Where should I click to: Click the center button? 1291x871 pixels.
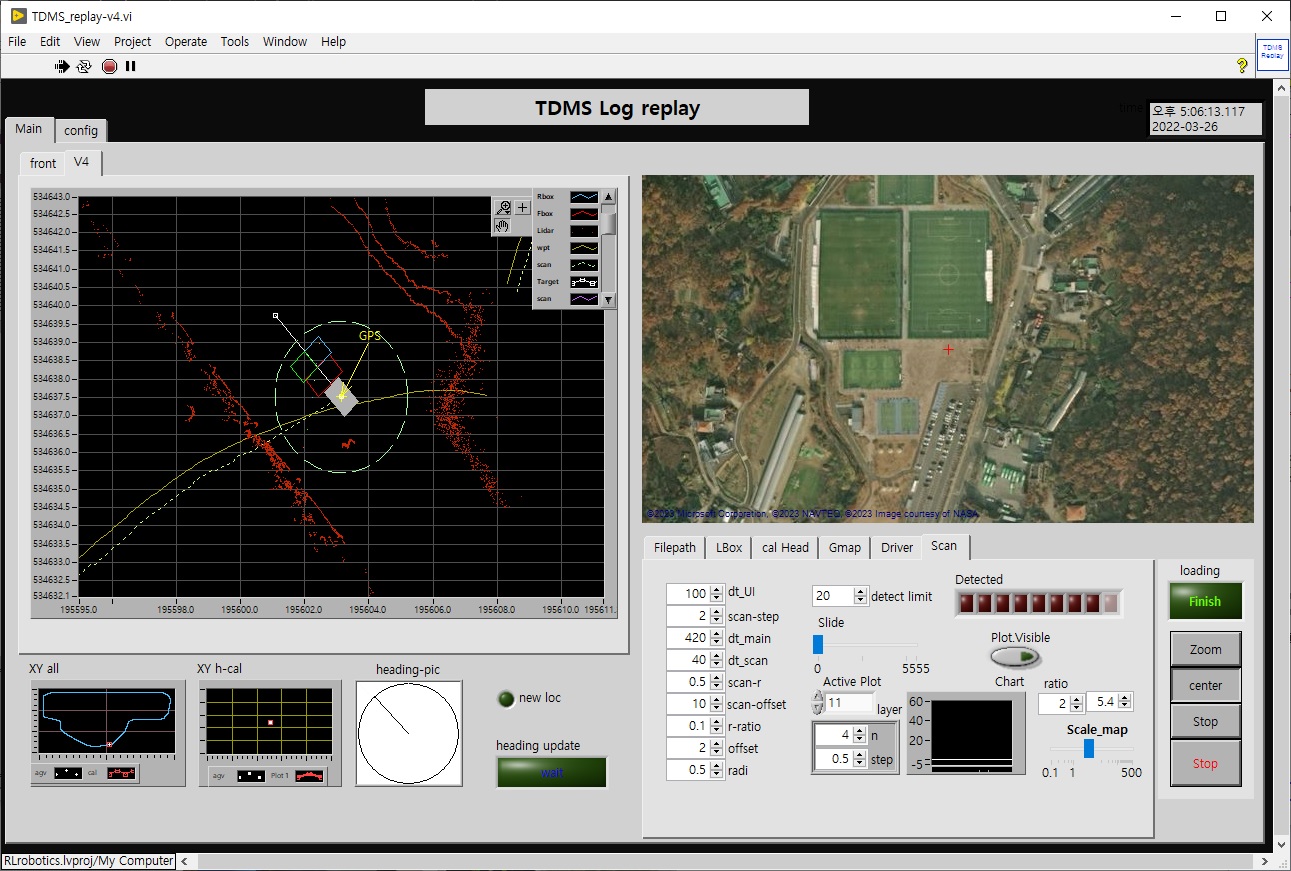[1205, 685]
